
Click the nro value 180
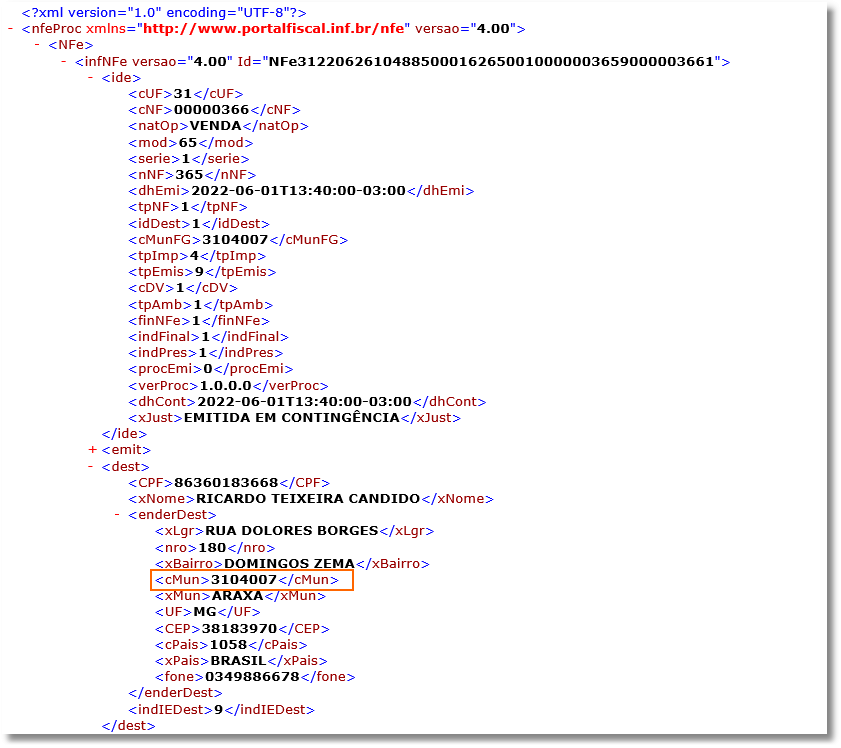pyautogui.click(x=212, y=548)
